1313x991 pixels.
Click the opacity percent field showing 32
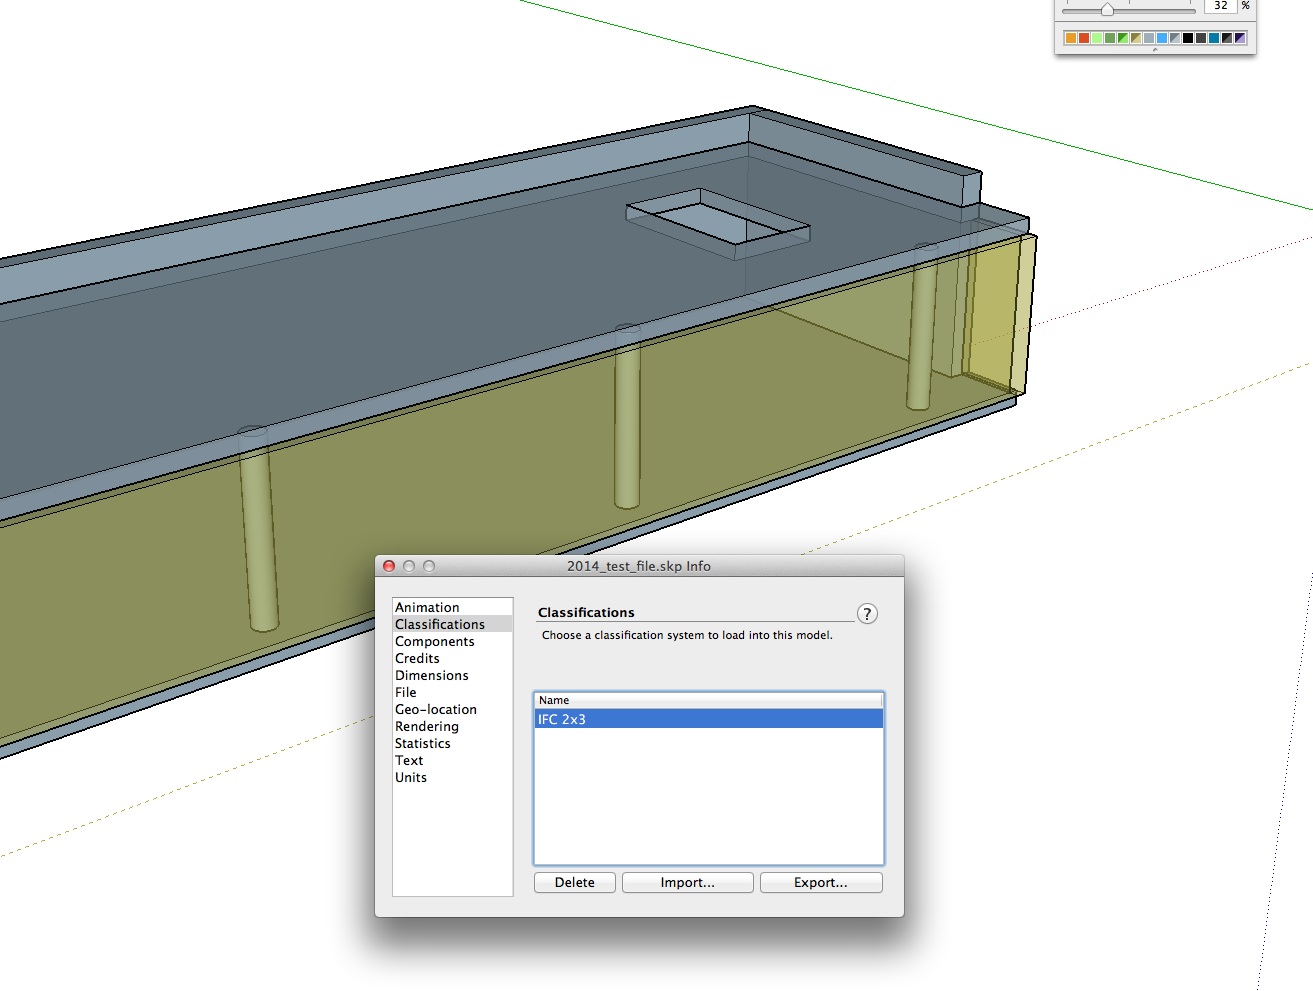point(1220,6)
